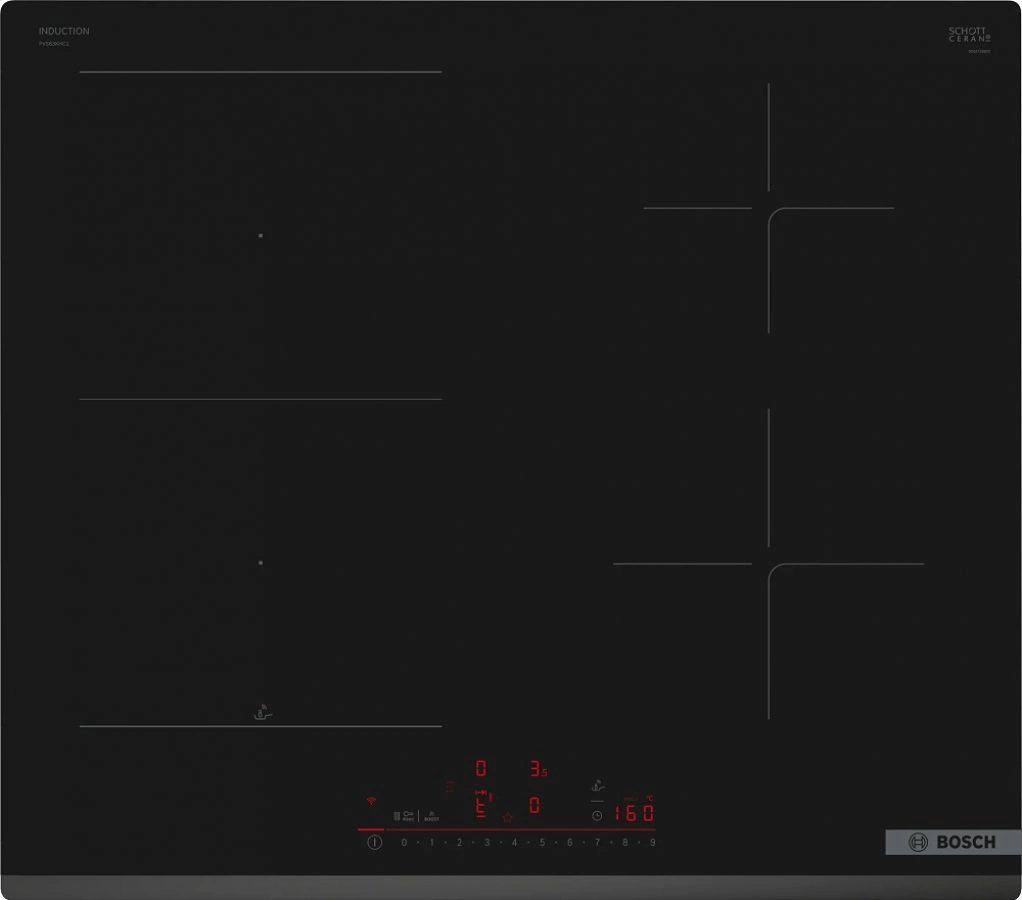Tap the red Wi-Fi Home Connect indicator
The image size is (1022, 900).
point(370,801)
